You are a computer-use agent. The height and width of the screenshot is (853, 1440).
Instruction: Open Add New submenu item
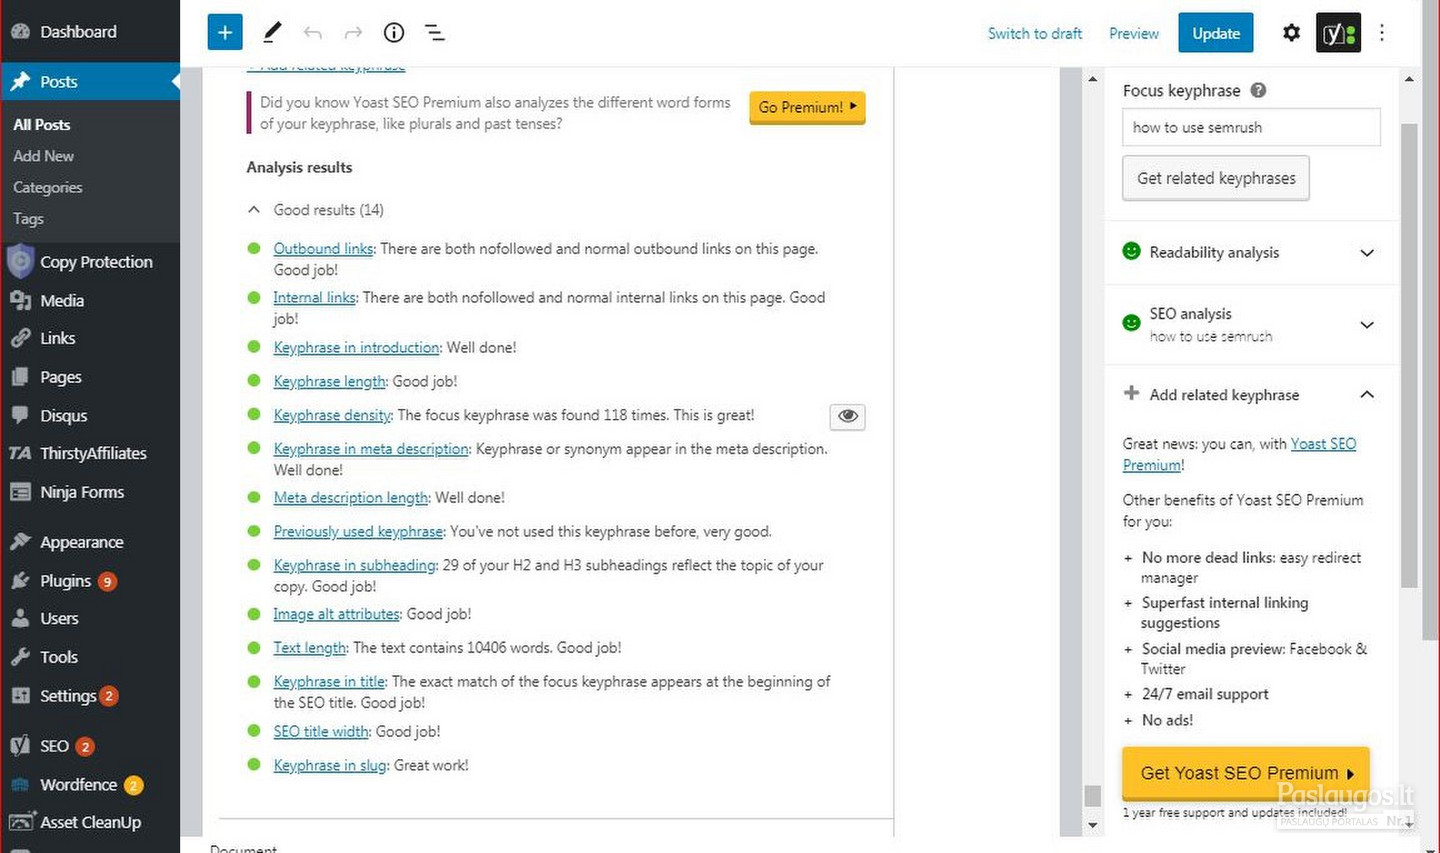tap(43, 156)
